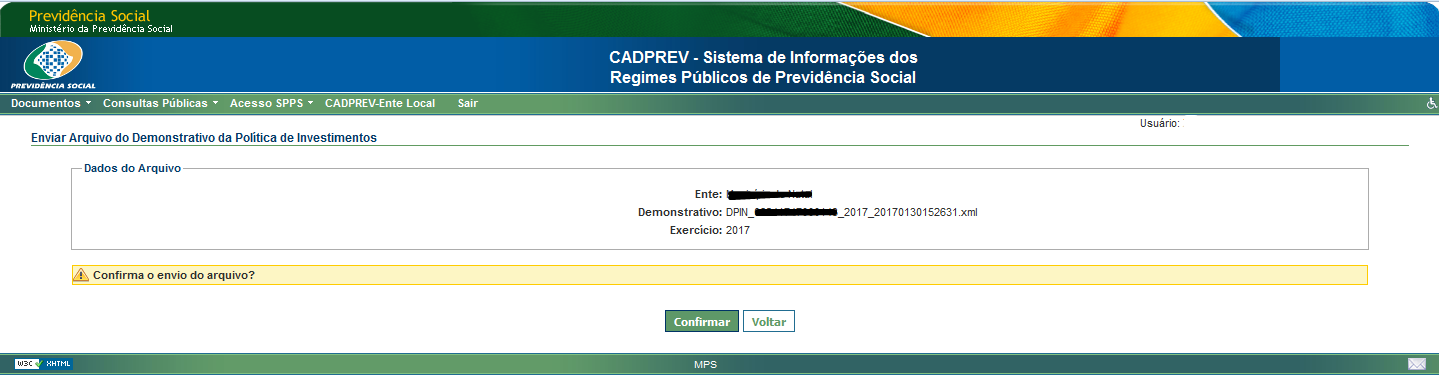Expand the Documentos dropdown menu
Viewport: 1439px width, 375px height.
tap(51, 103)
